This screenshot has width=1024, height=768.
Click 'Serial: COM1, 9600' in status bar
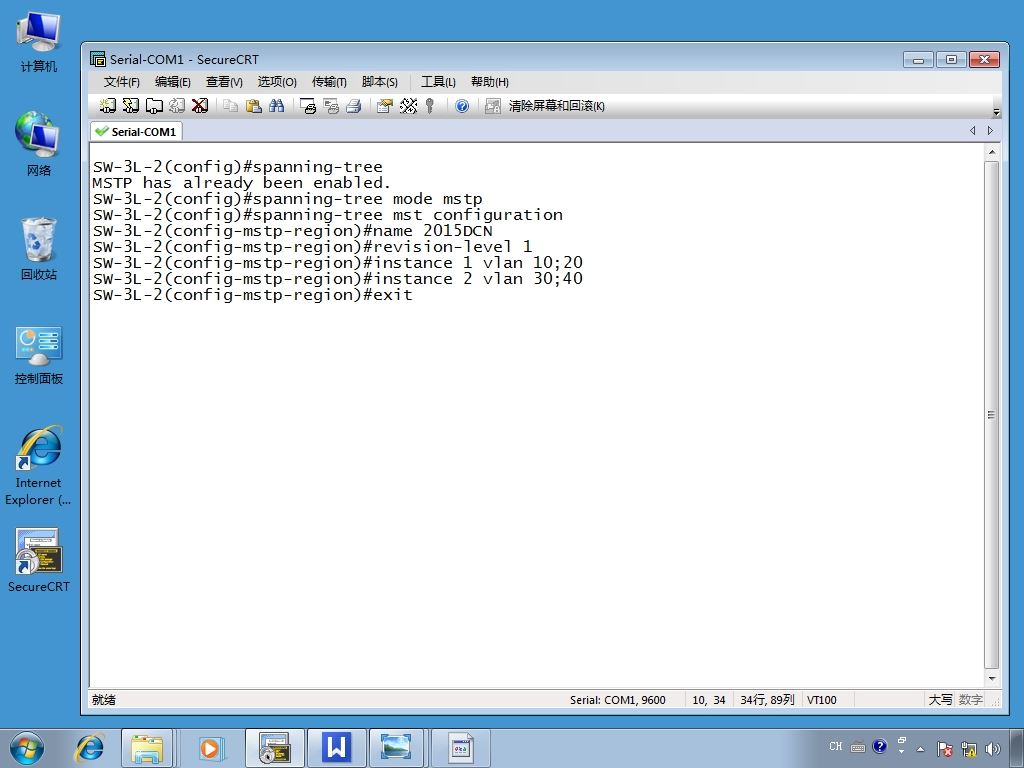pos(617,700)
